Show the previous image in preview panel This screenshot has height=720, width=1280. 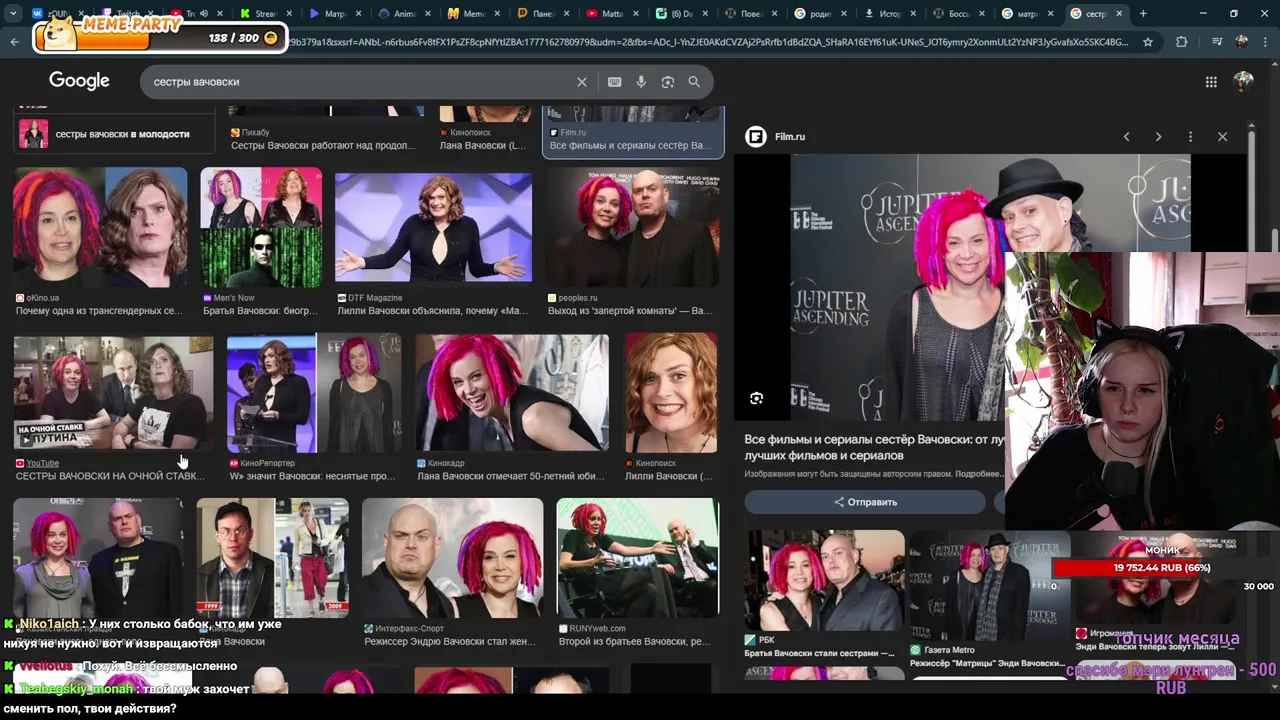point(1126,137)
